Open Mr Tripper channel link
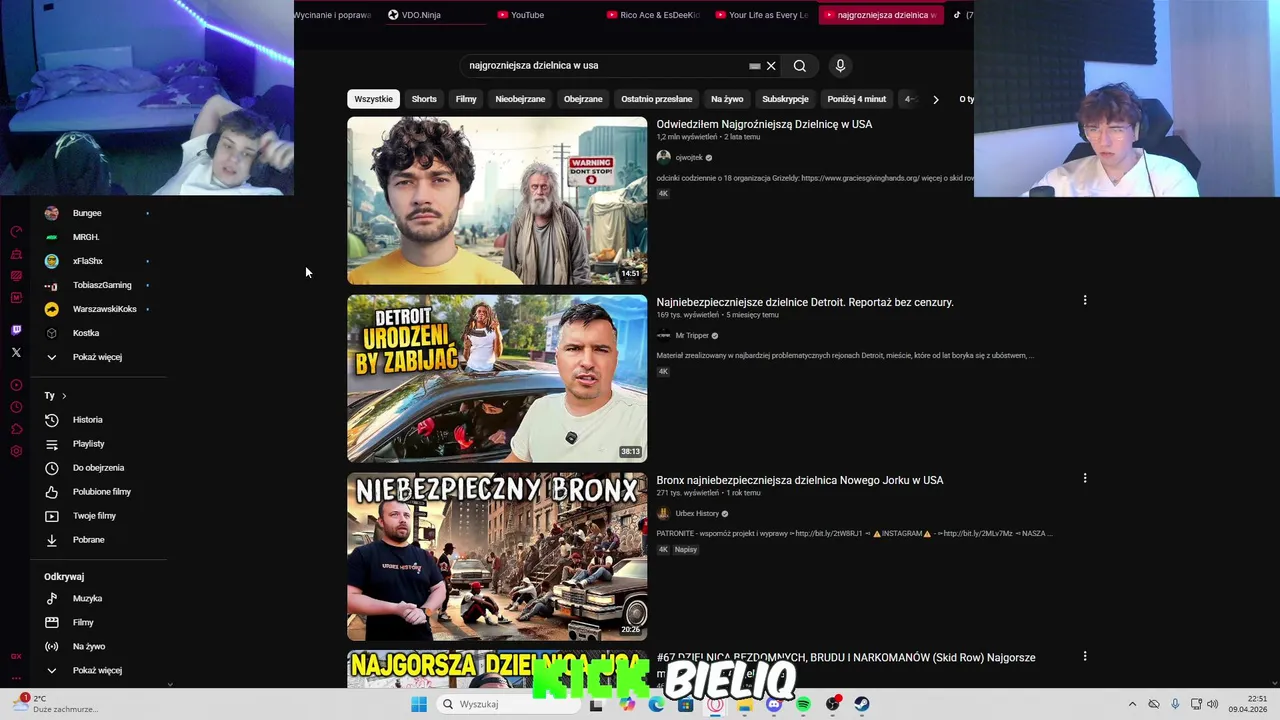The image size is (1280, 720). [x=692, y=336]
